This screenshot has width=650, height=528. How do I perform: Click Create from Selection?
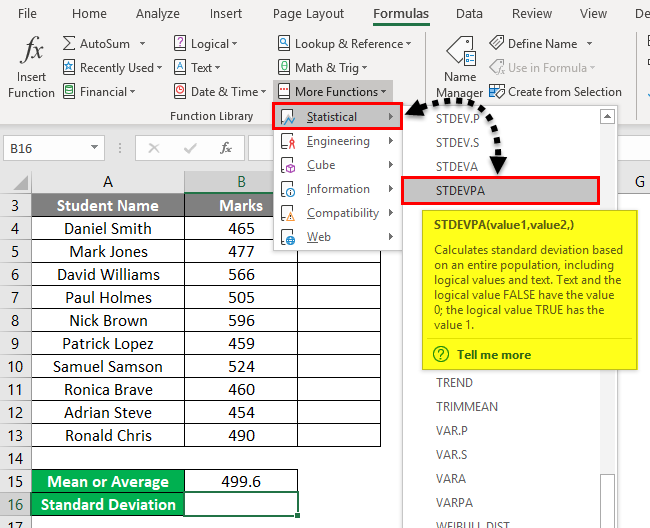(x=564, y=92)
